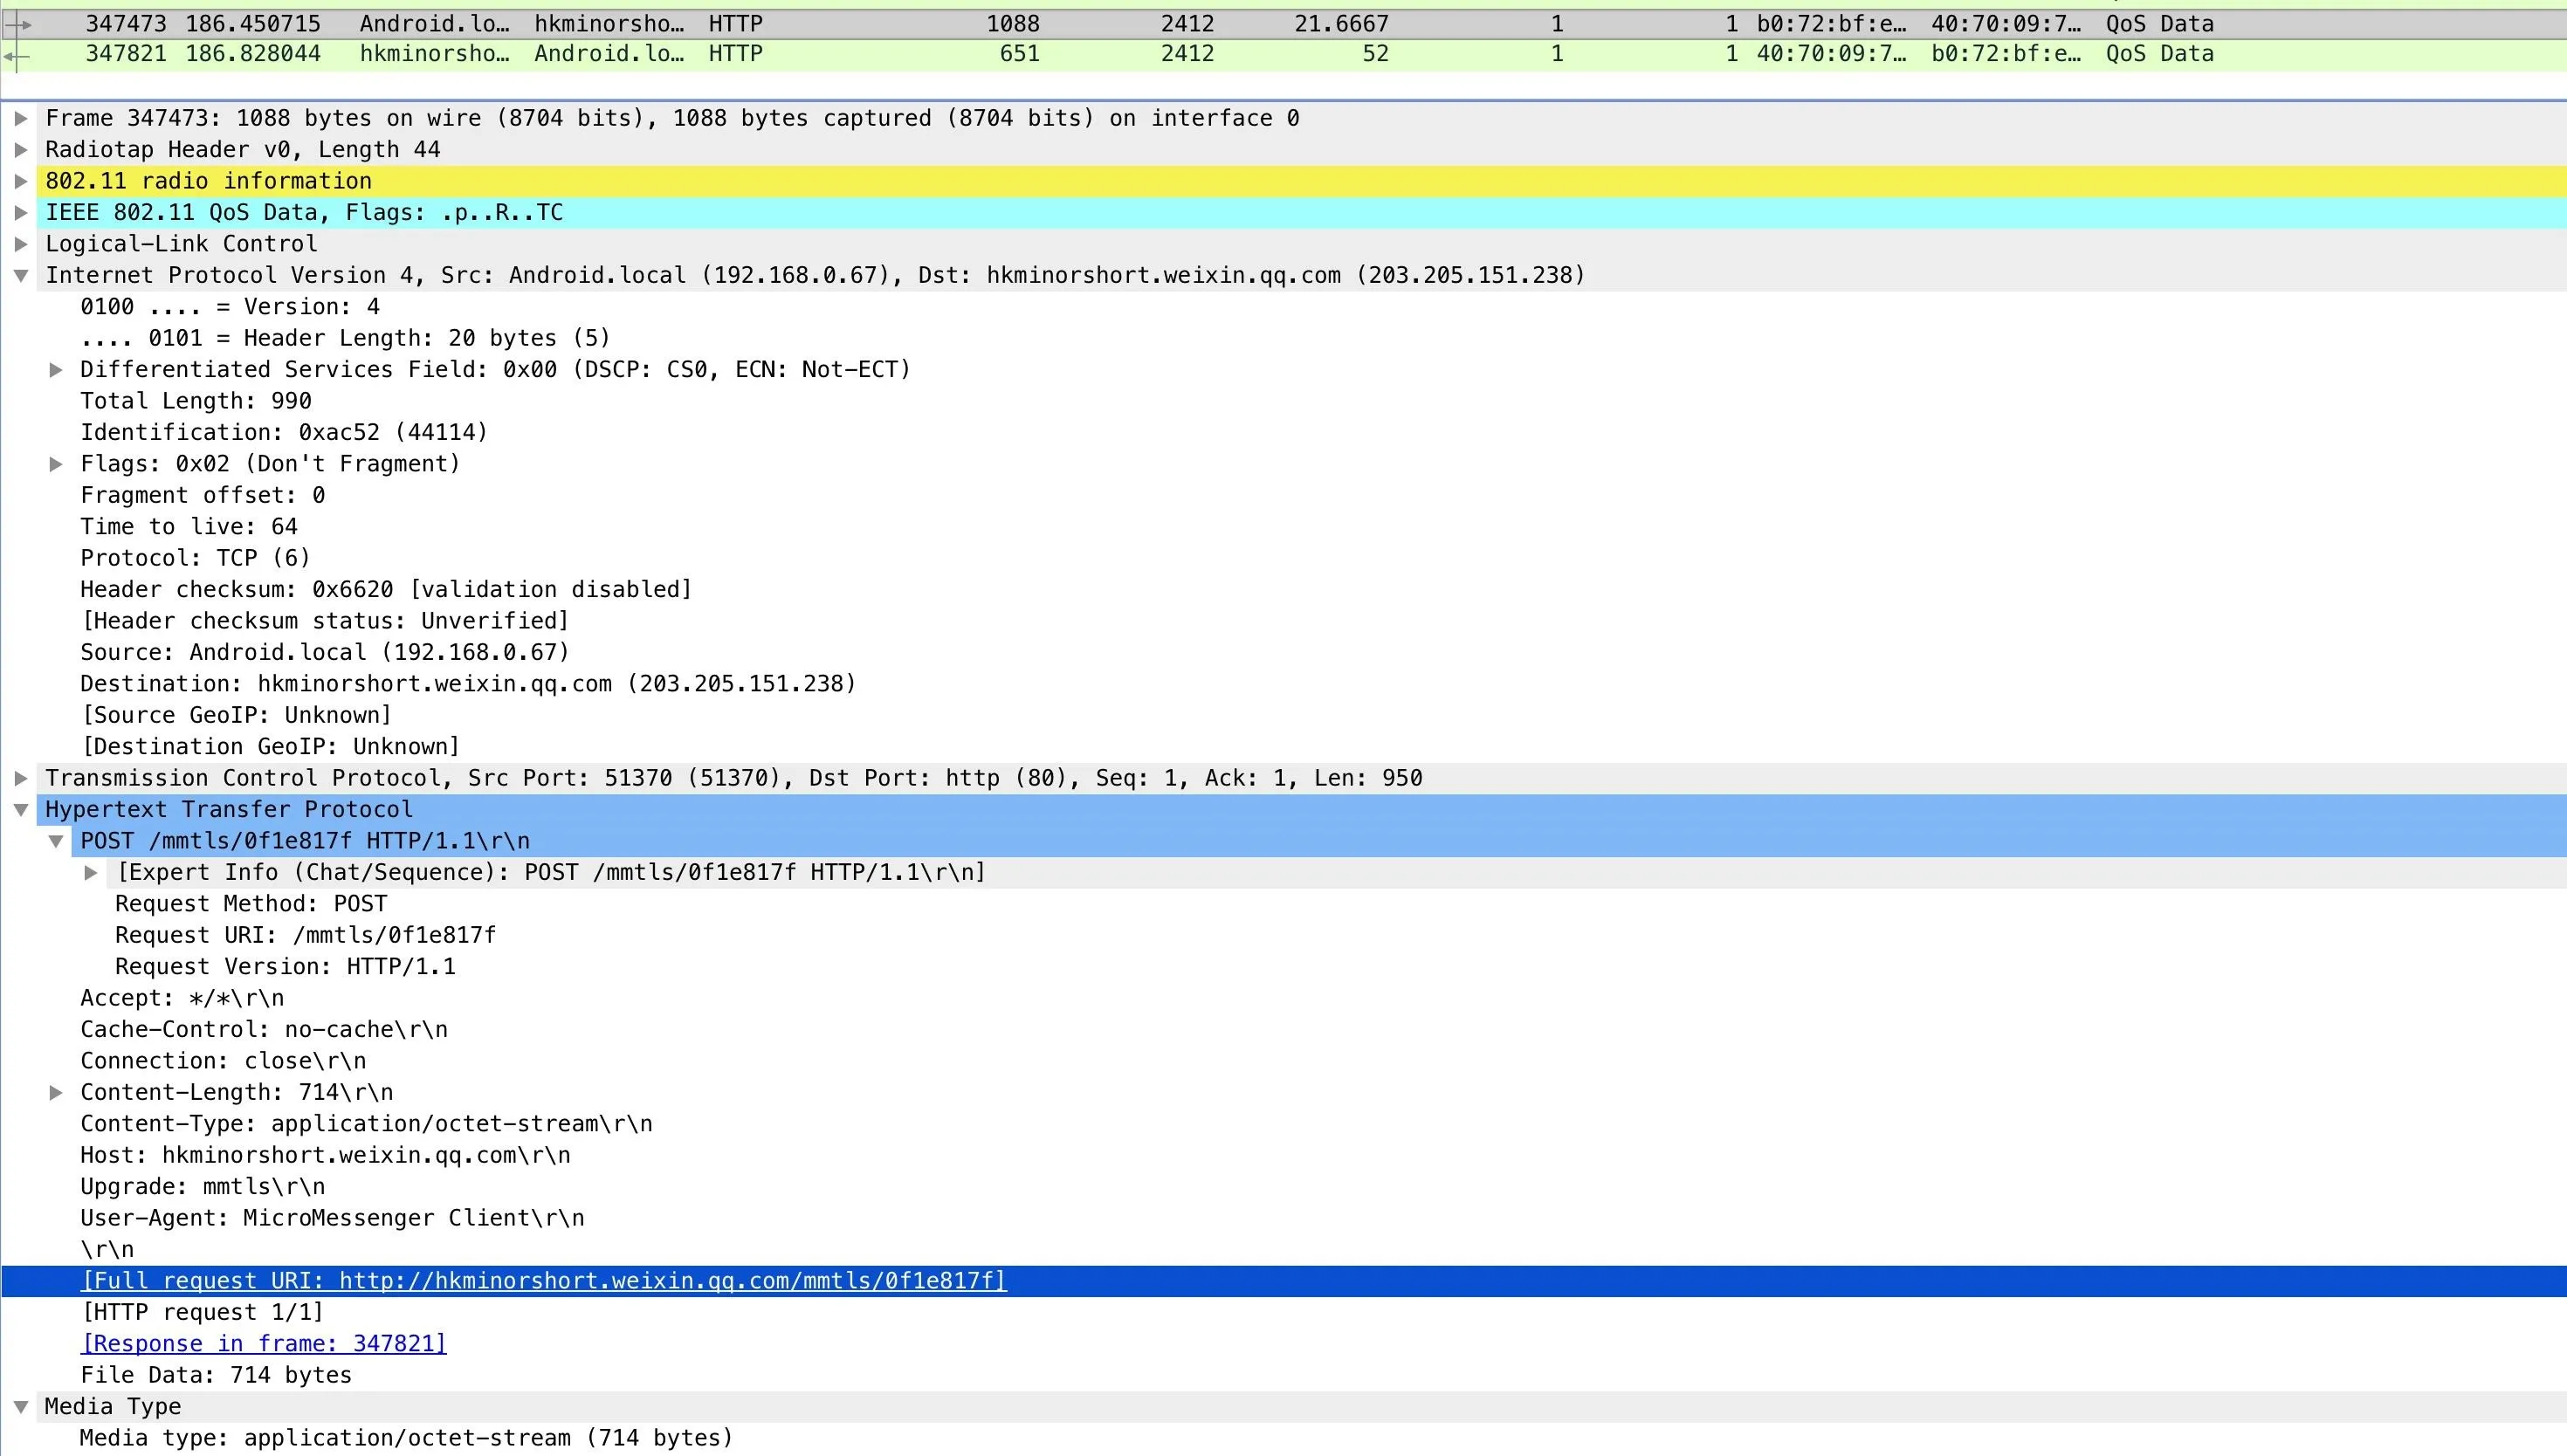The height and width of the screenshot is (1456, 2567).
Task: Expand IEEE 802.11 QoS Data section
Action: coord(20,212)
